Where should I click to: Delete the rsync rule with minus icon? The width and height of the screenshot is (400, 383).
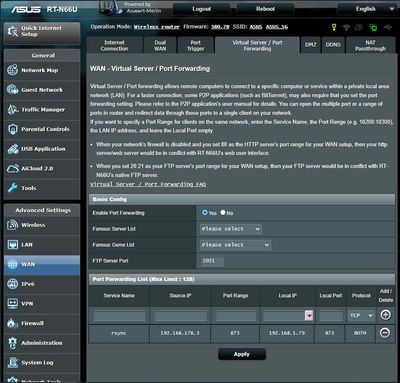coord(385,333)
